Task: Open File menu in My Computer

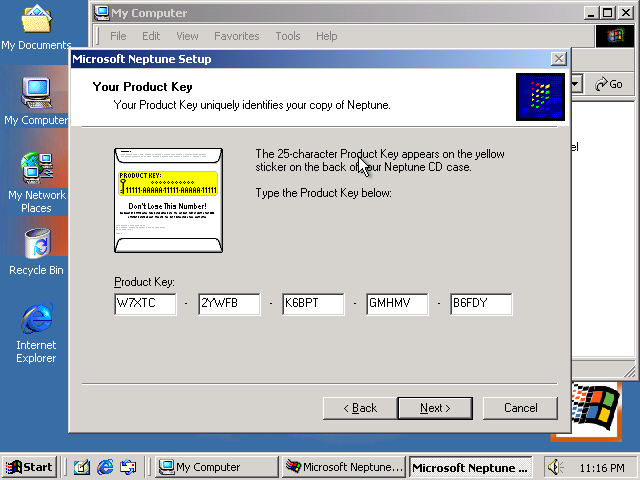Action: (118, 36)
